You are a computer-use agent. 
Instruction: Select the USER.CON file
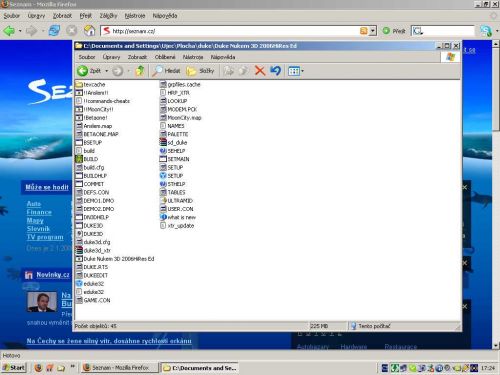click(177, 209)
